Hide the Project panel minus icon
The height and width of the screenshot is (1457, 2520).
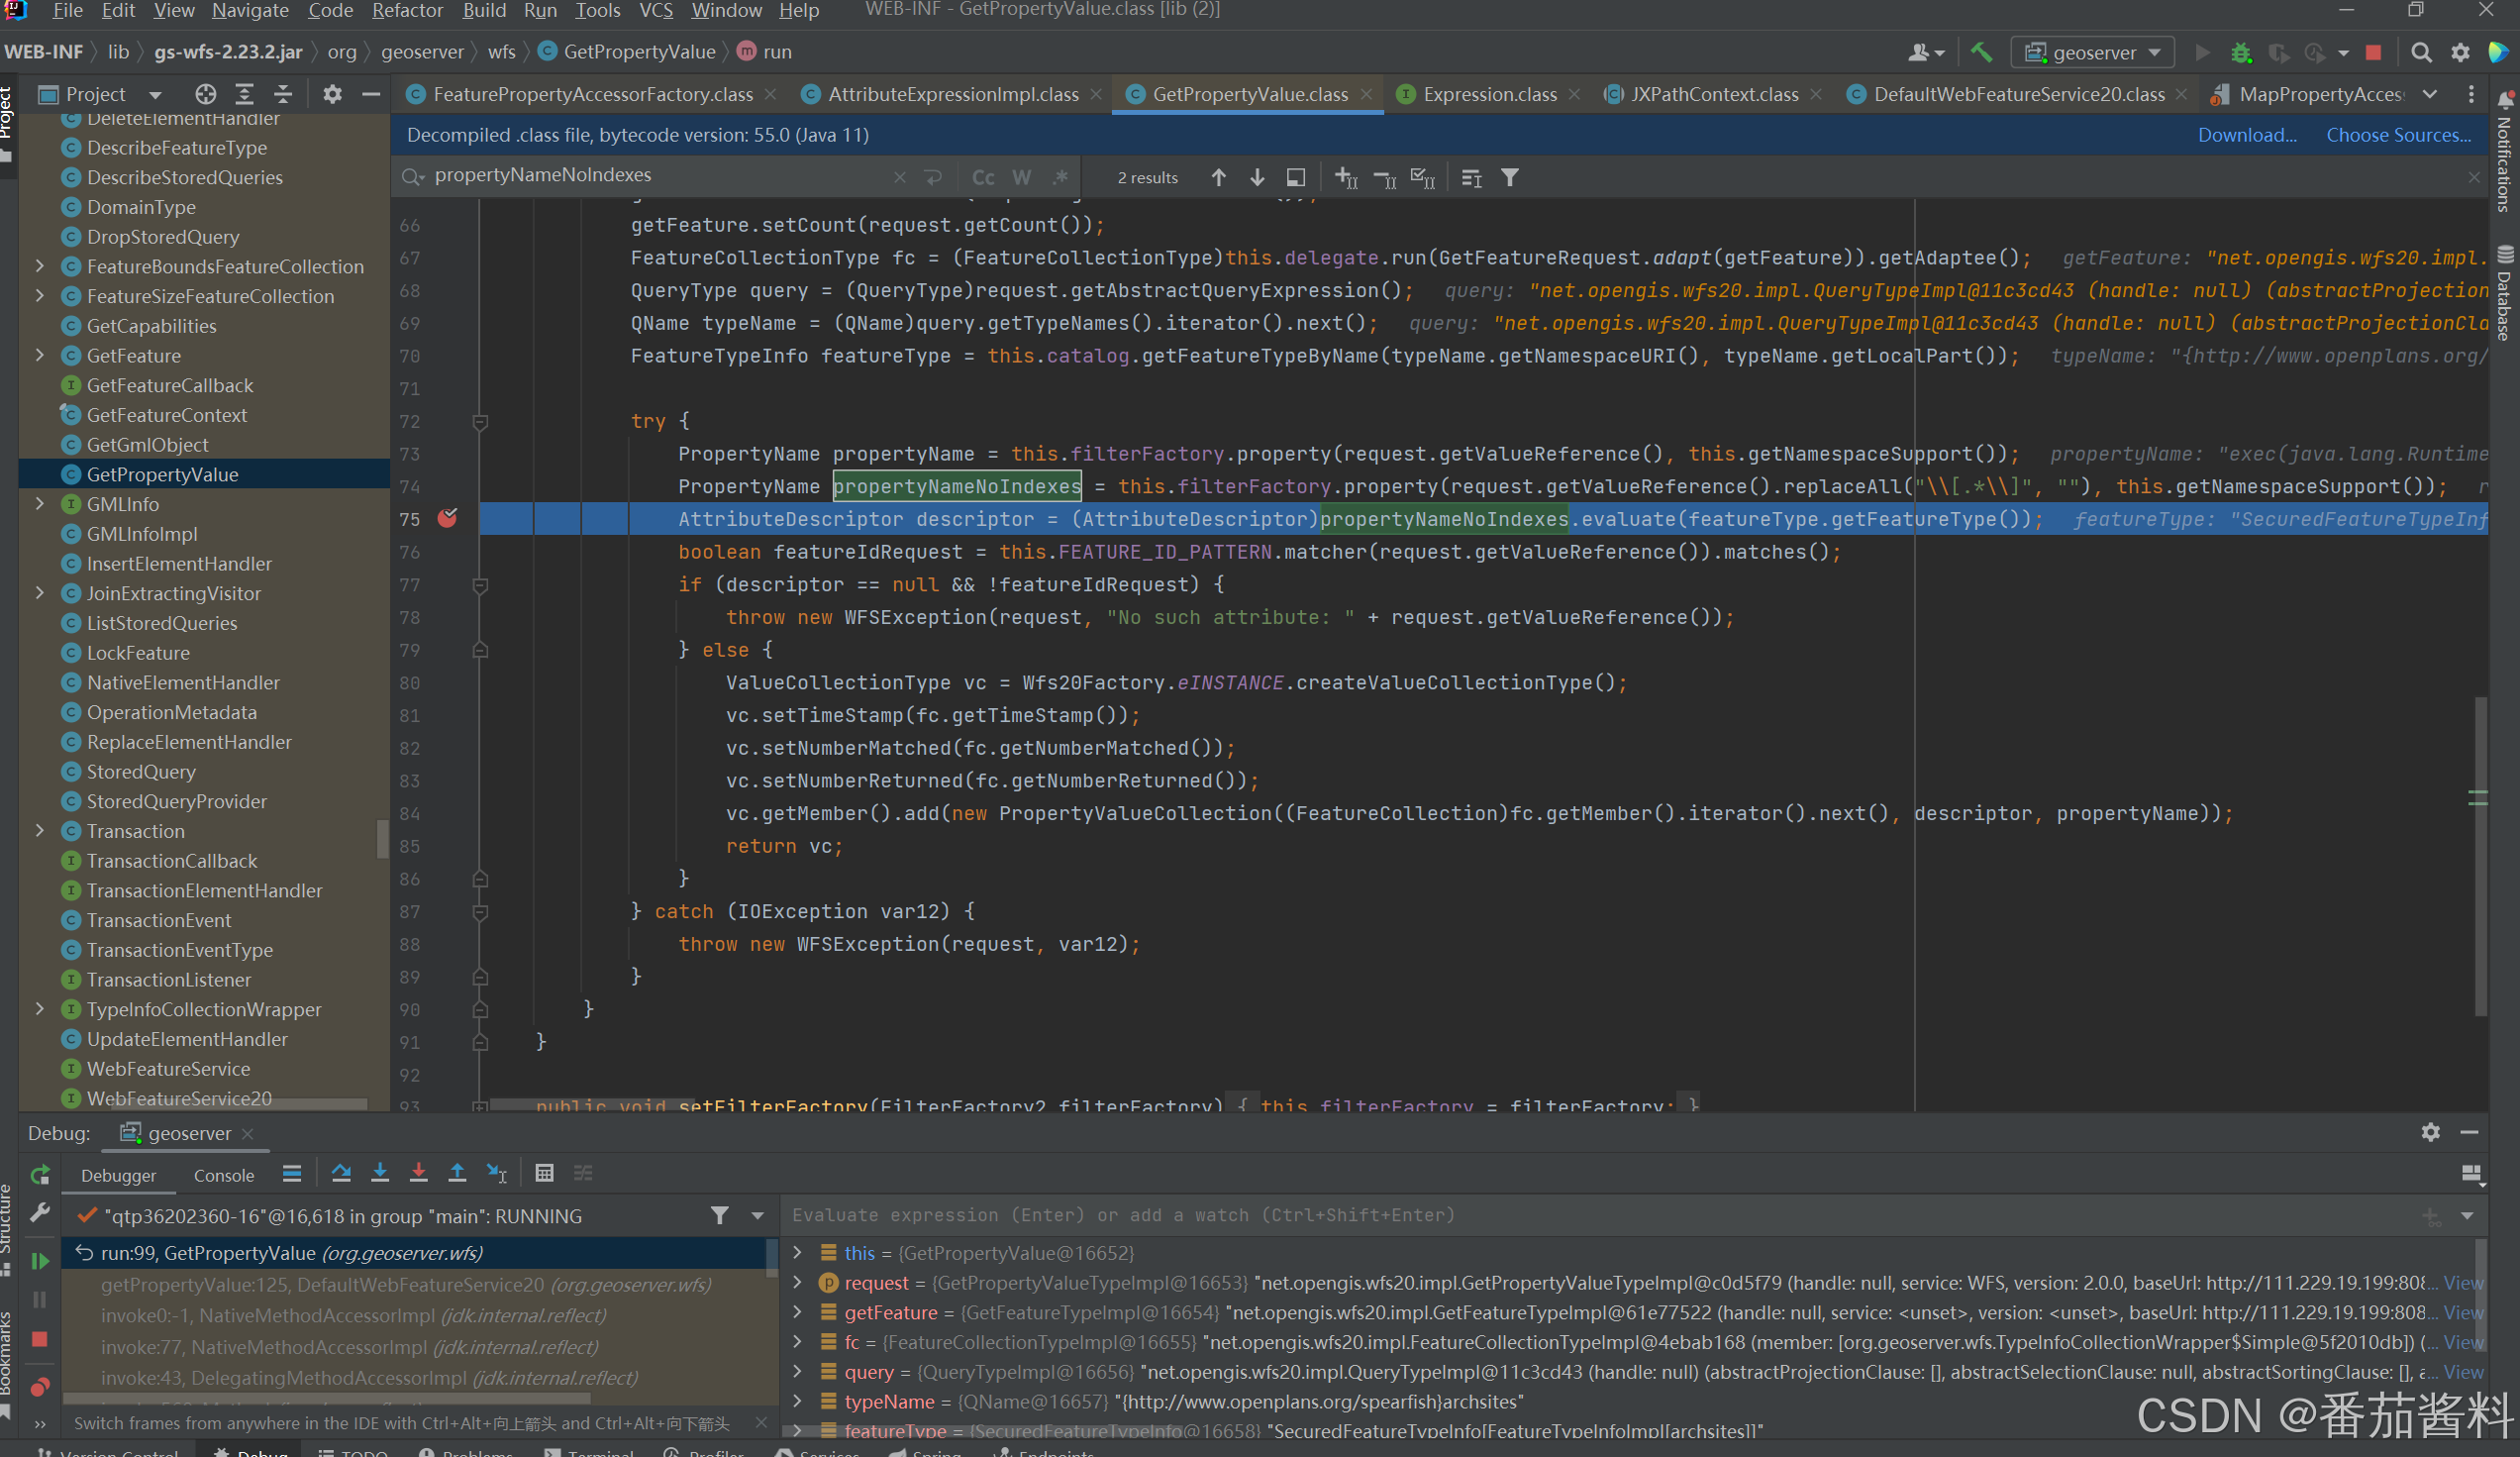coord(371,94)
